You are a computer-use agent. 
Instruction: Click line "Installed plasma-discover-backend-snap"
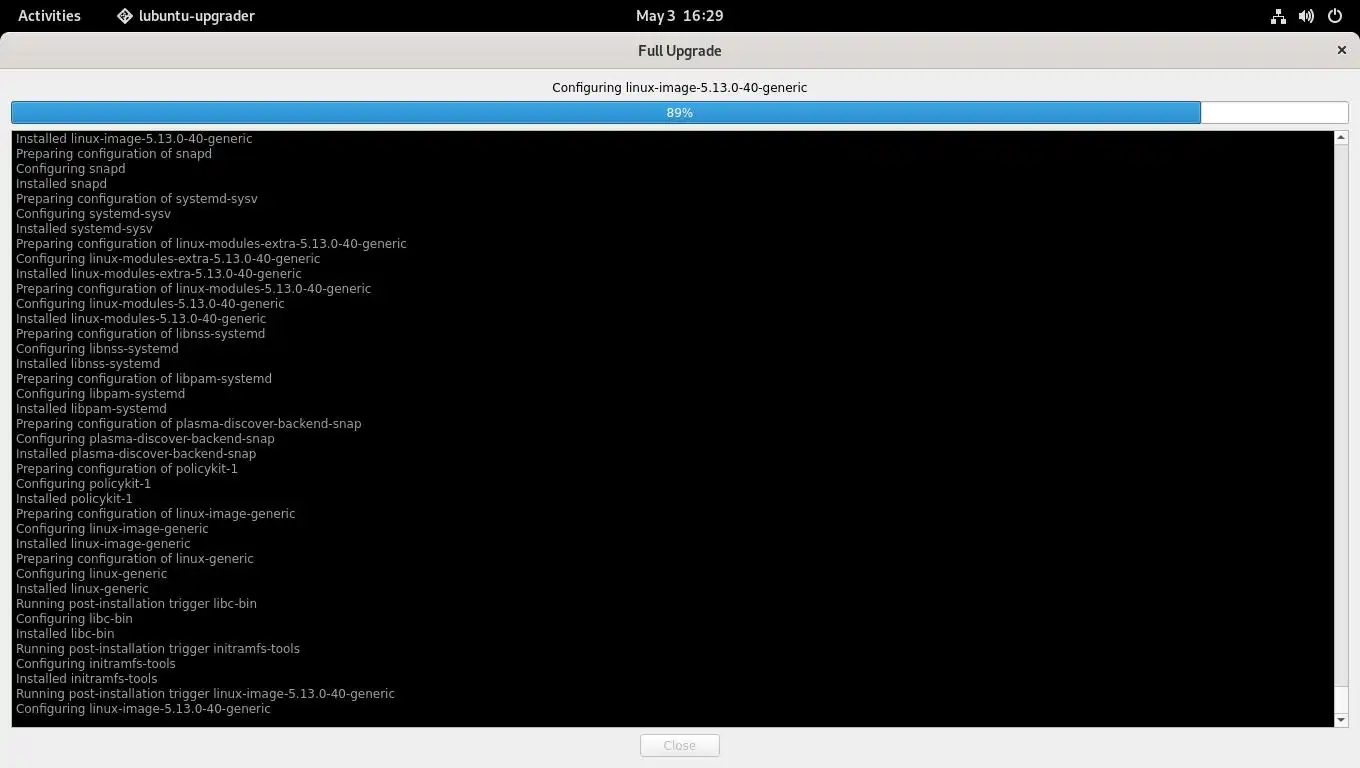(136, 454)
